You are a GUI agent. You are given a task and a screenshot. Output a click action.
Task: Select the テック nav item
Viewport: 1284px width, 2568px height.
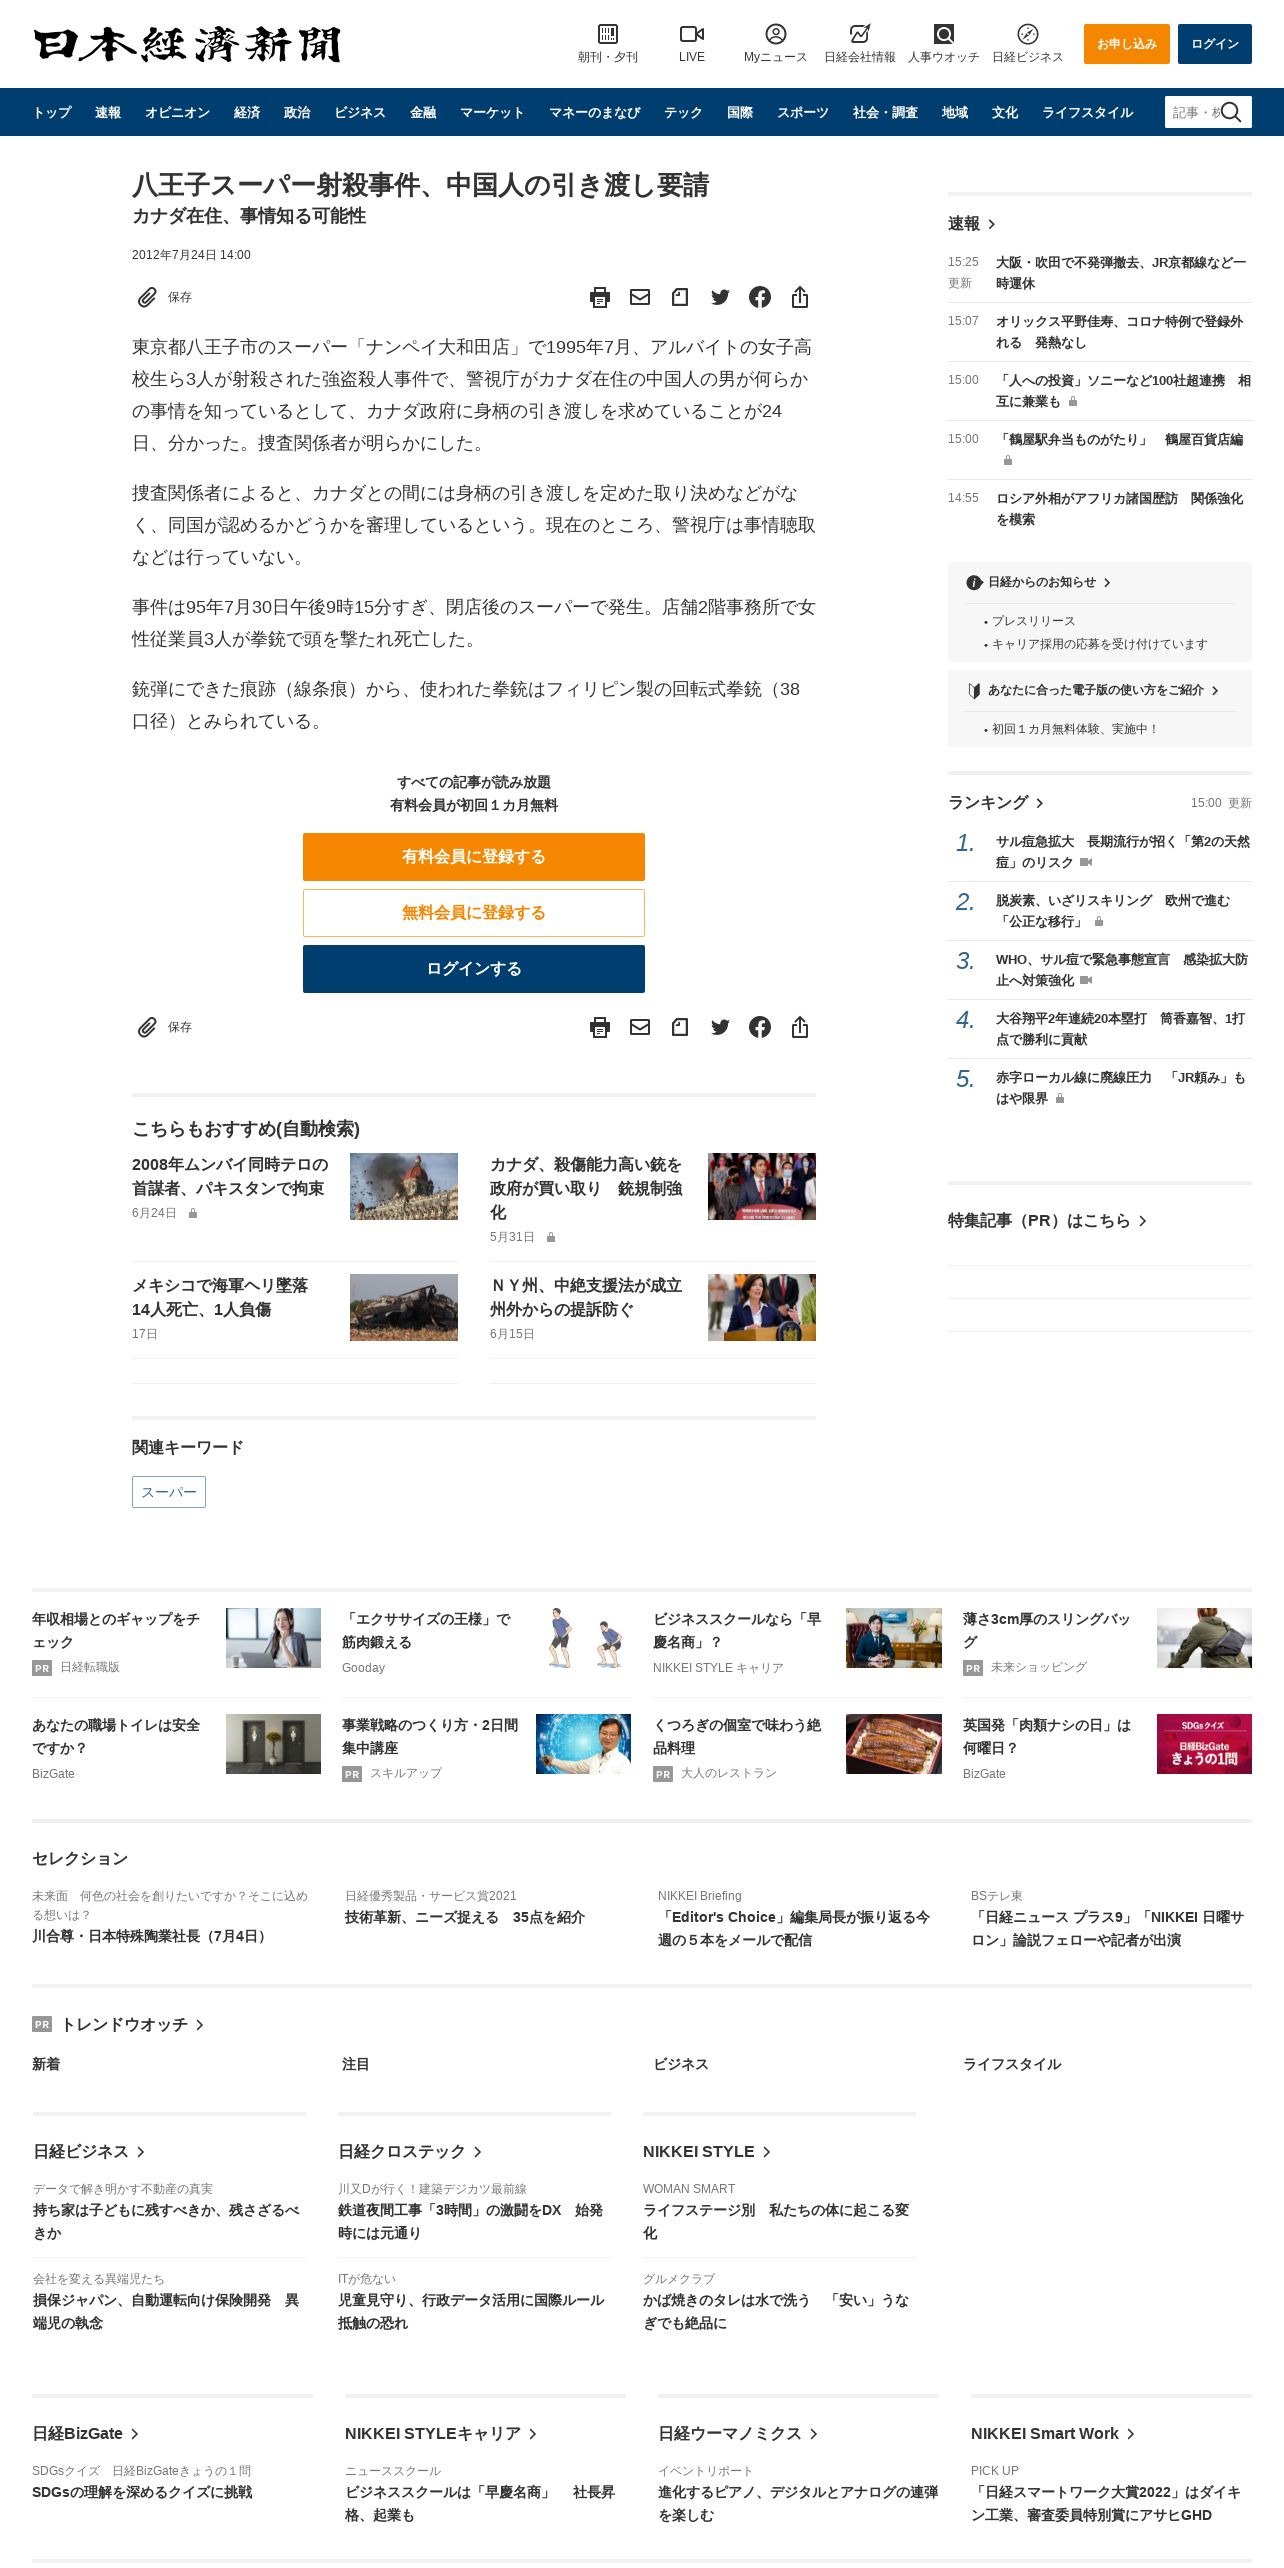[683, 112]
